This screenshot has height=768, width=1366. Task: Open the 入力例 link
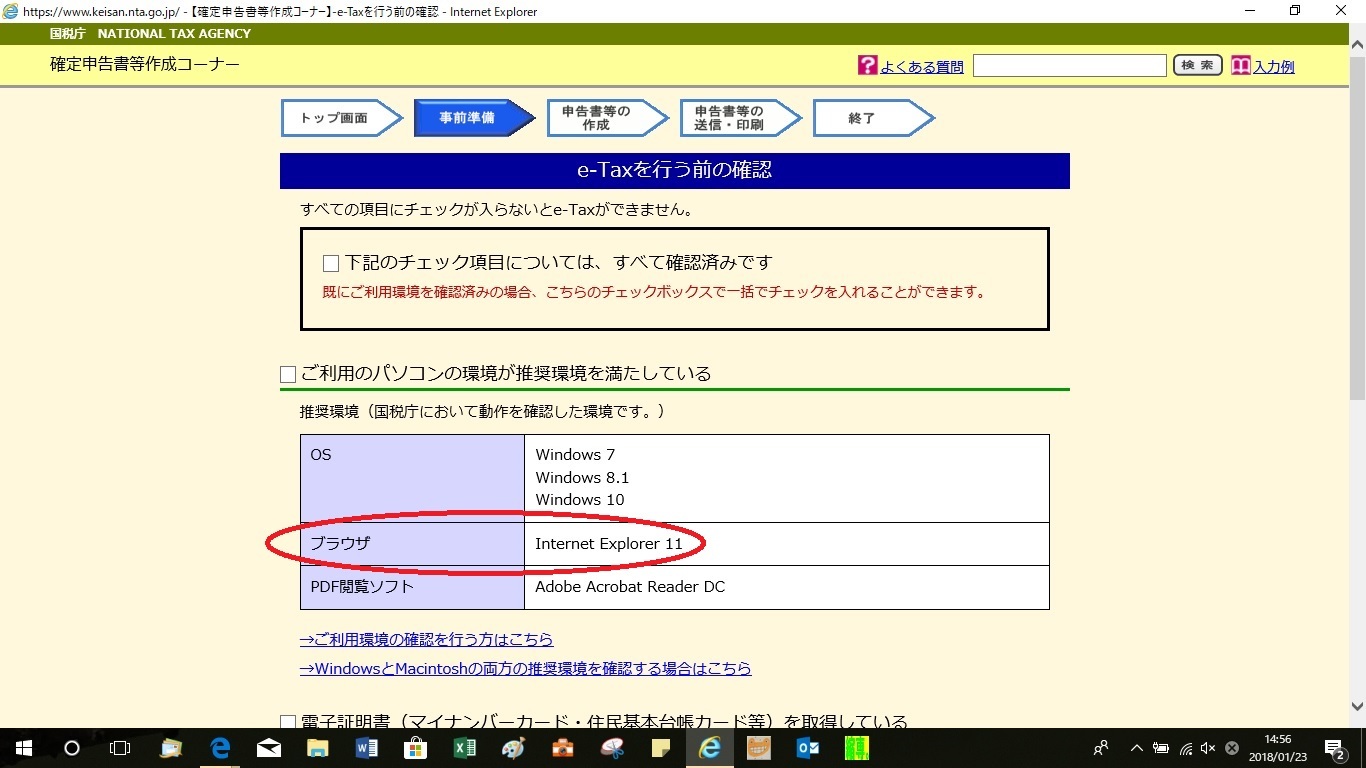1274,67
